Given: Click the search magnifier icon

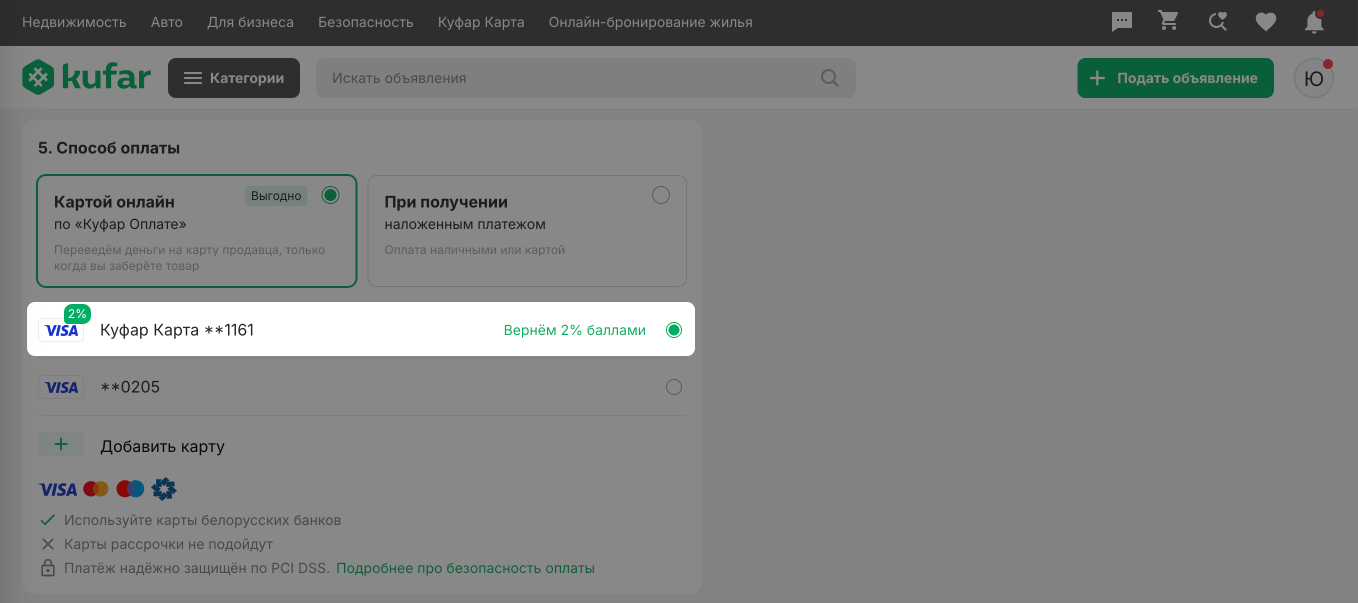Looking at the screenshot, I should coord(830,78).
